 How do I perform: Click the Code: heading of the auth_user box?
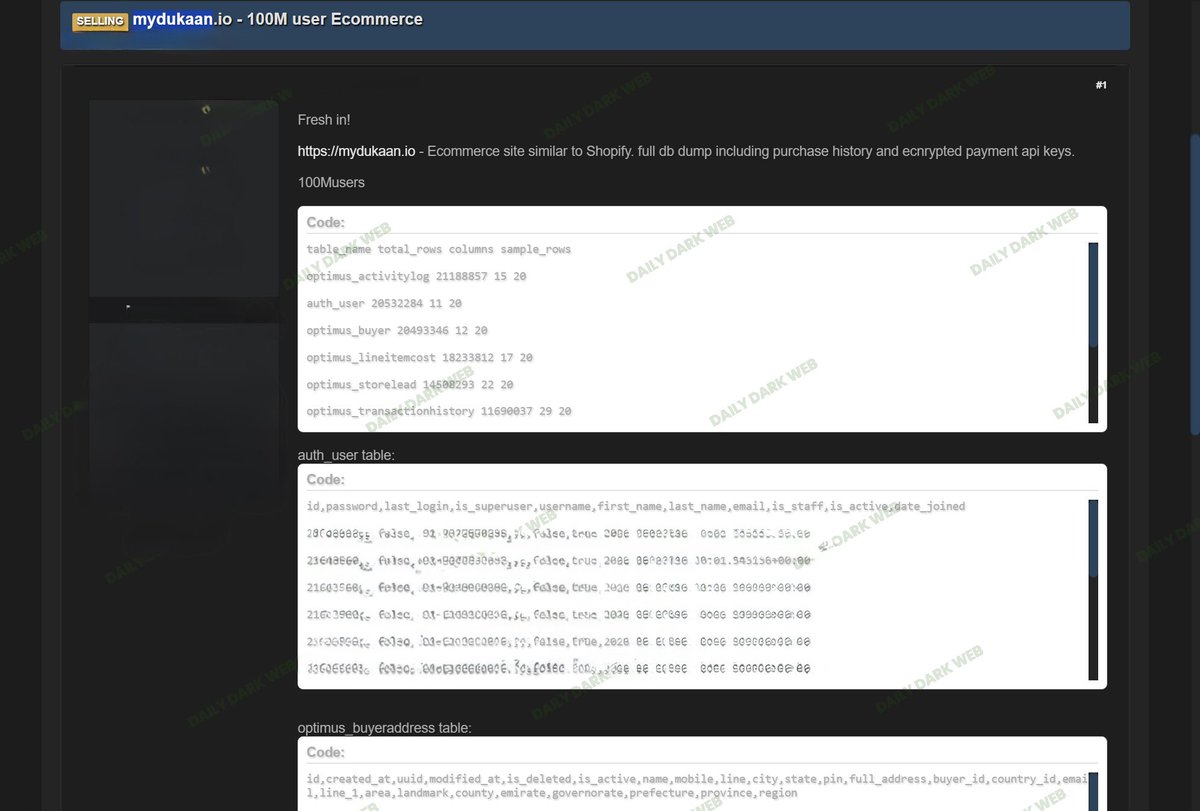[x=326, y=480]
